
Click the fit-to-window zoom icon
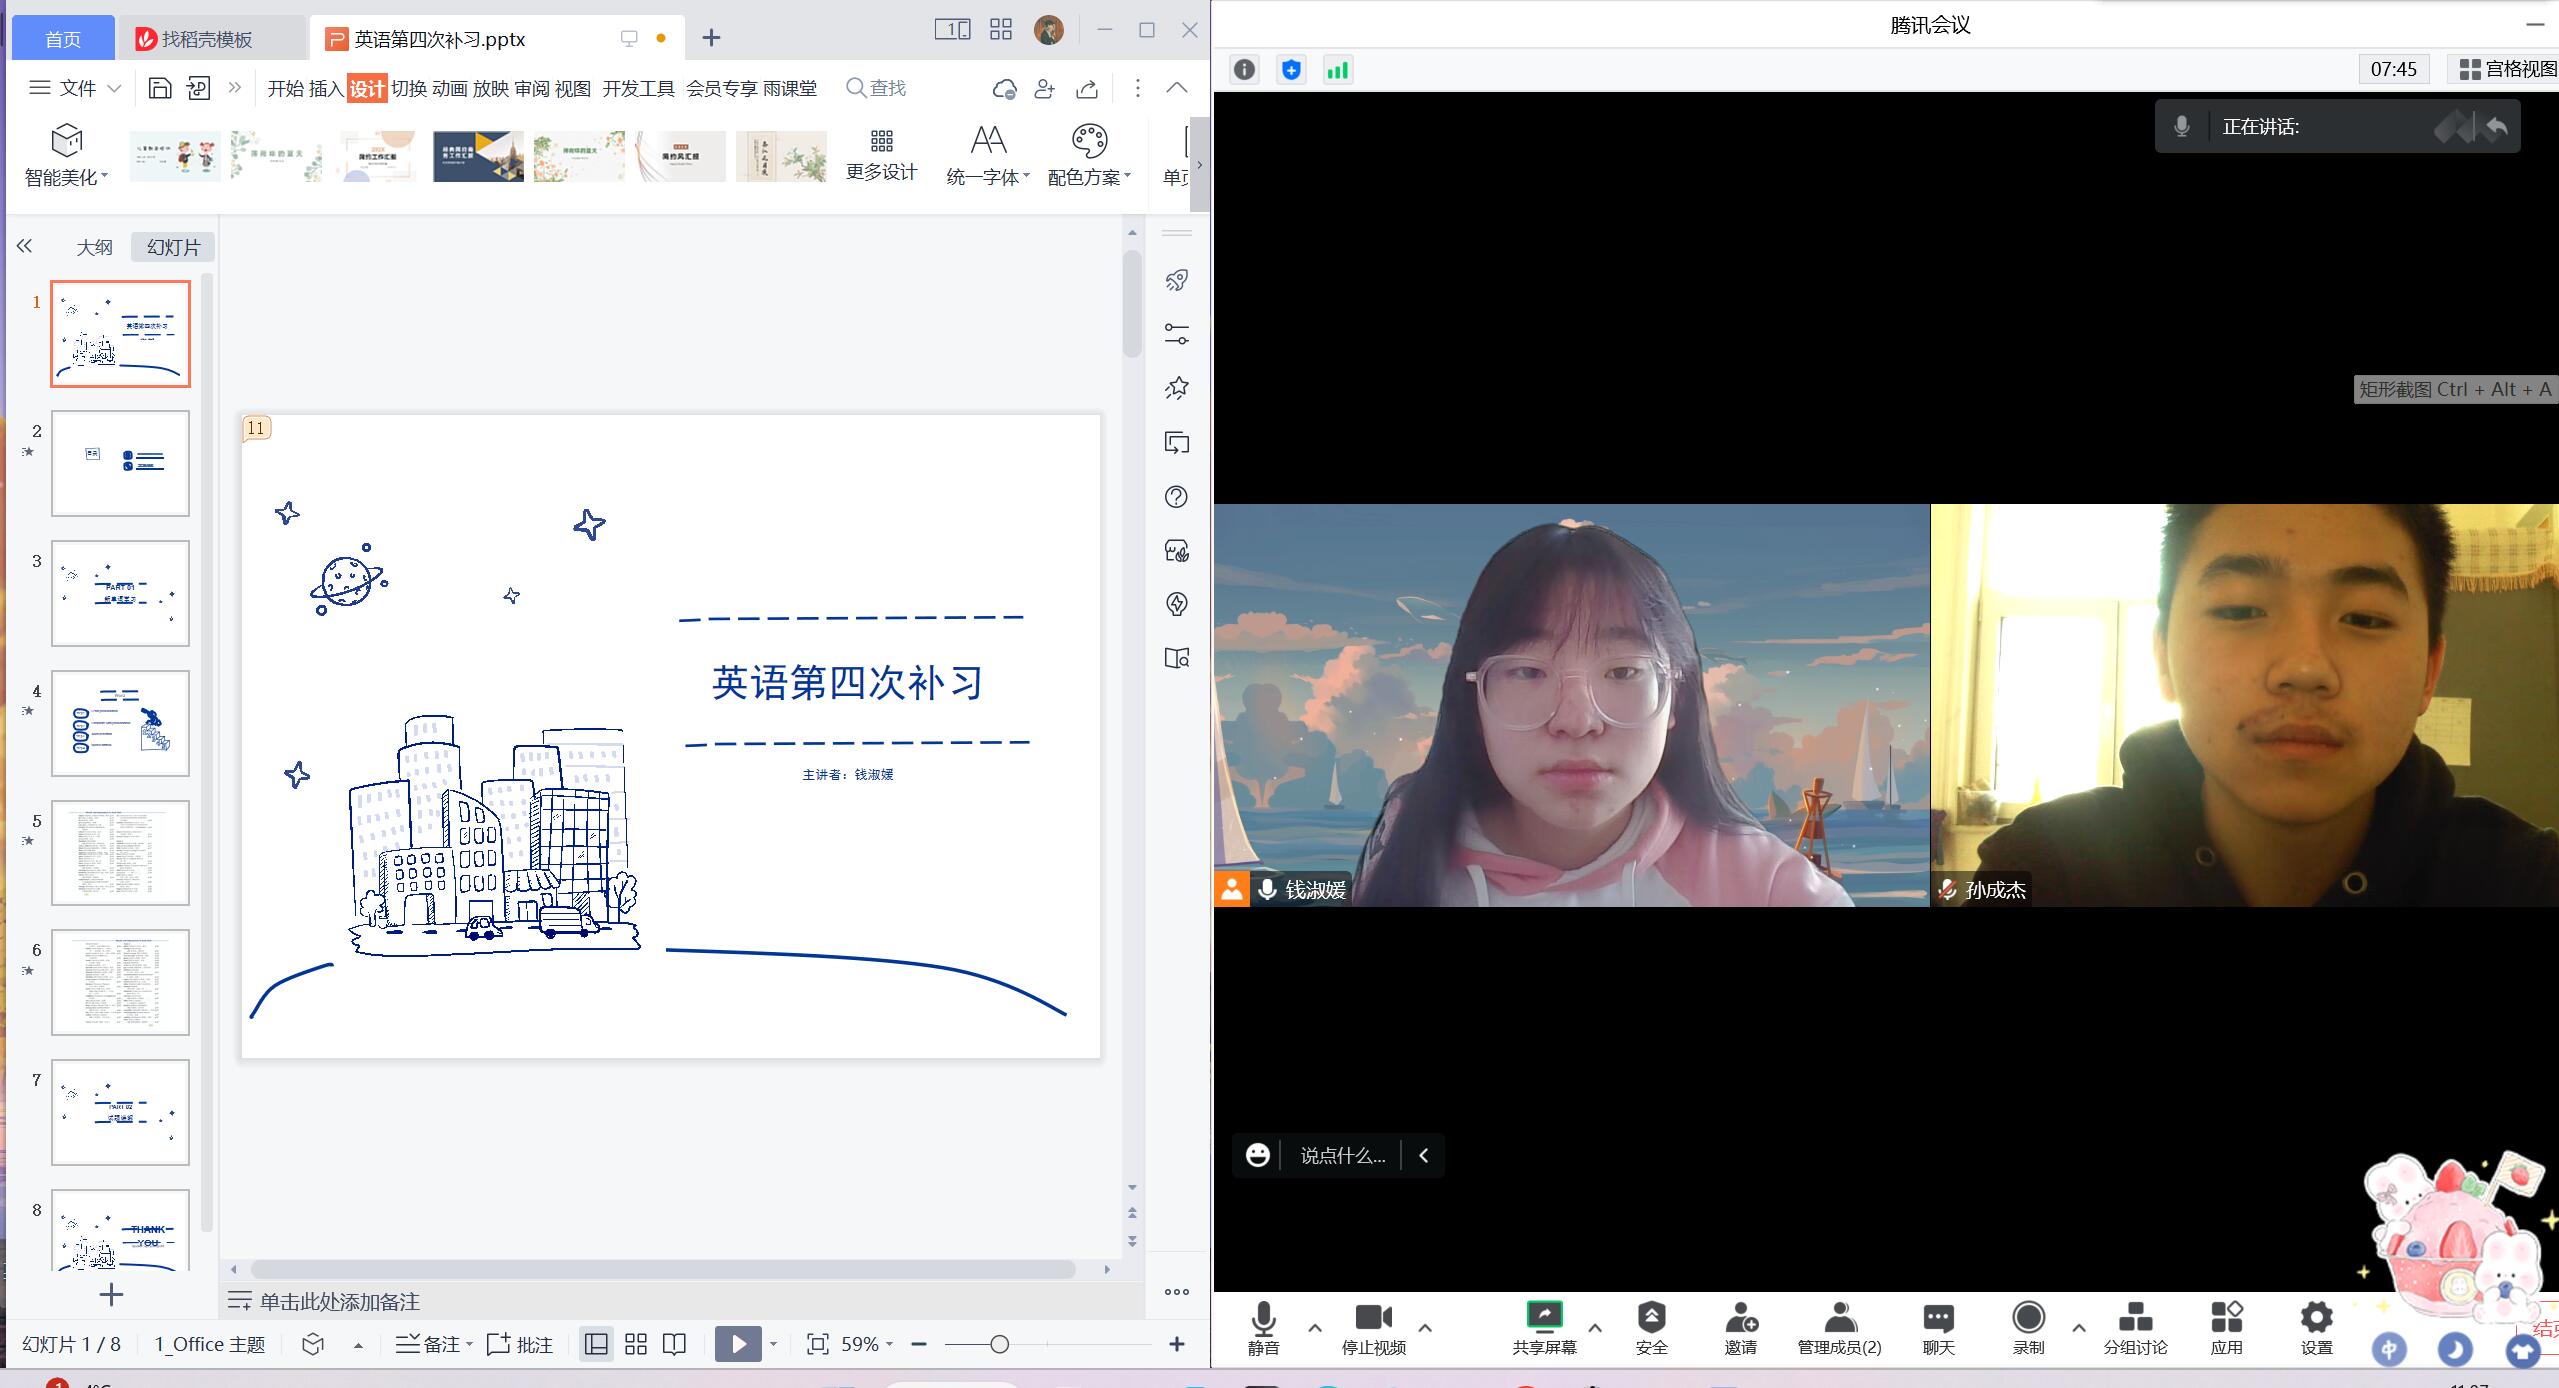point(818,1344)
